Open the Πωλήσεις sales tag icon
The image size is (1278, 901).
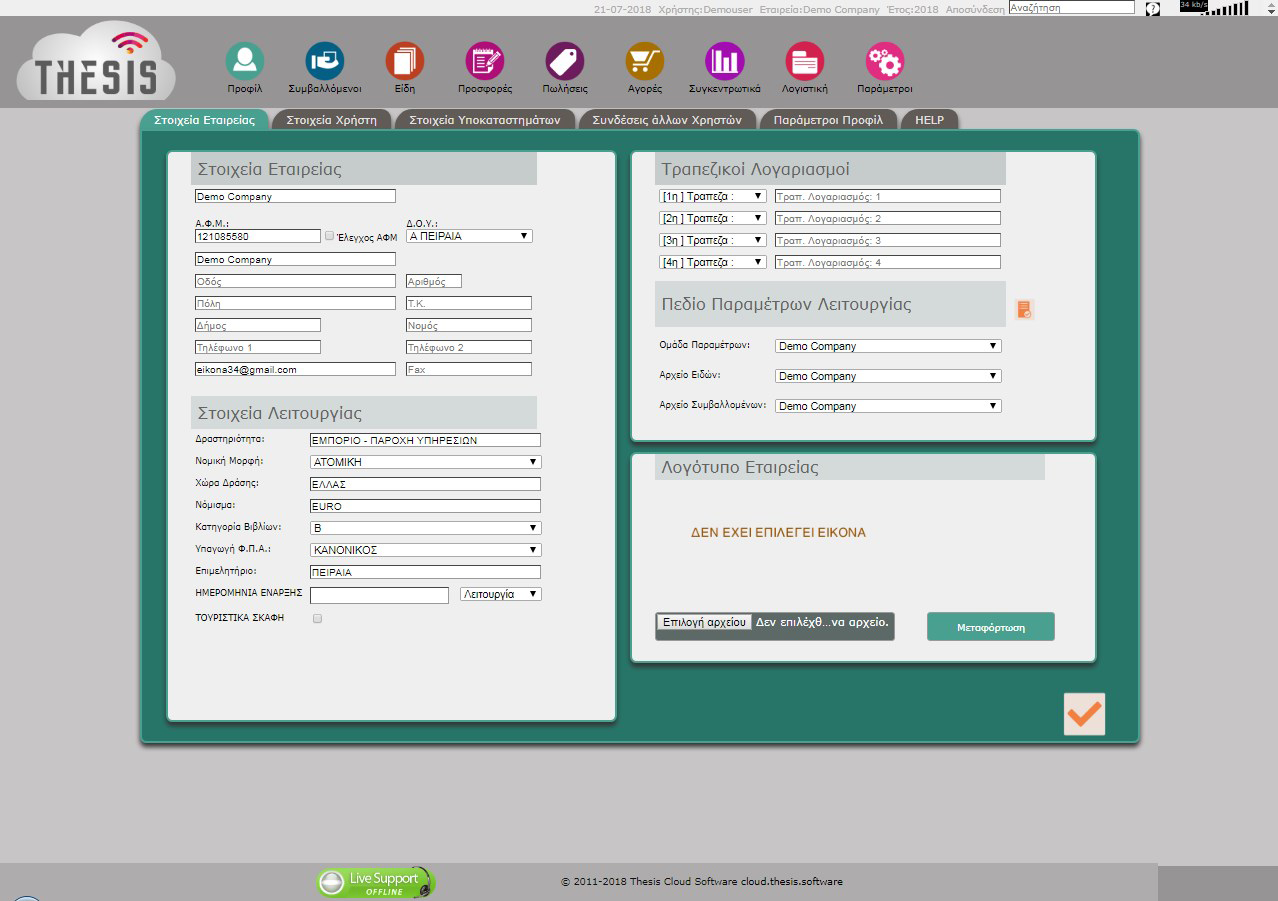(565, 62)
